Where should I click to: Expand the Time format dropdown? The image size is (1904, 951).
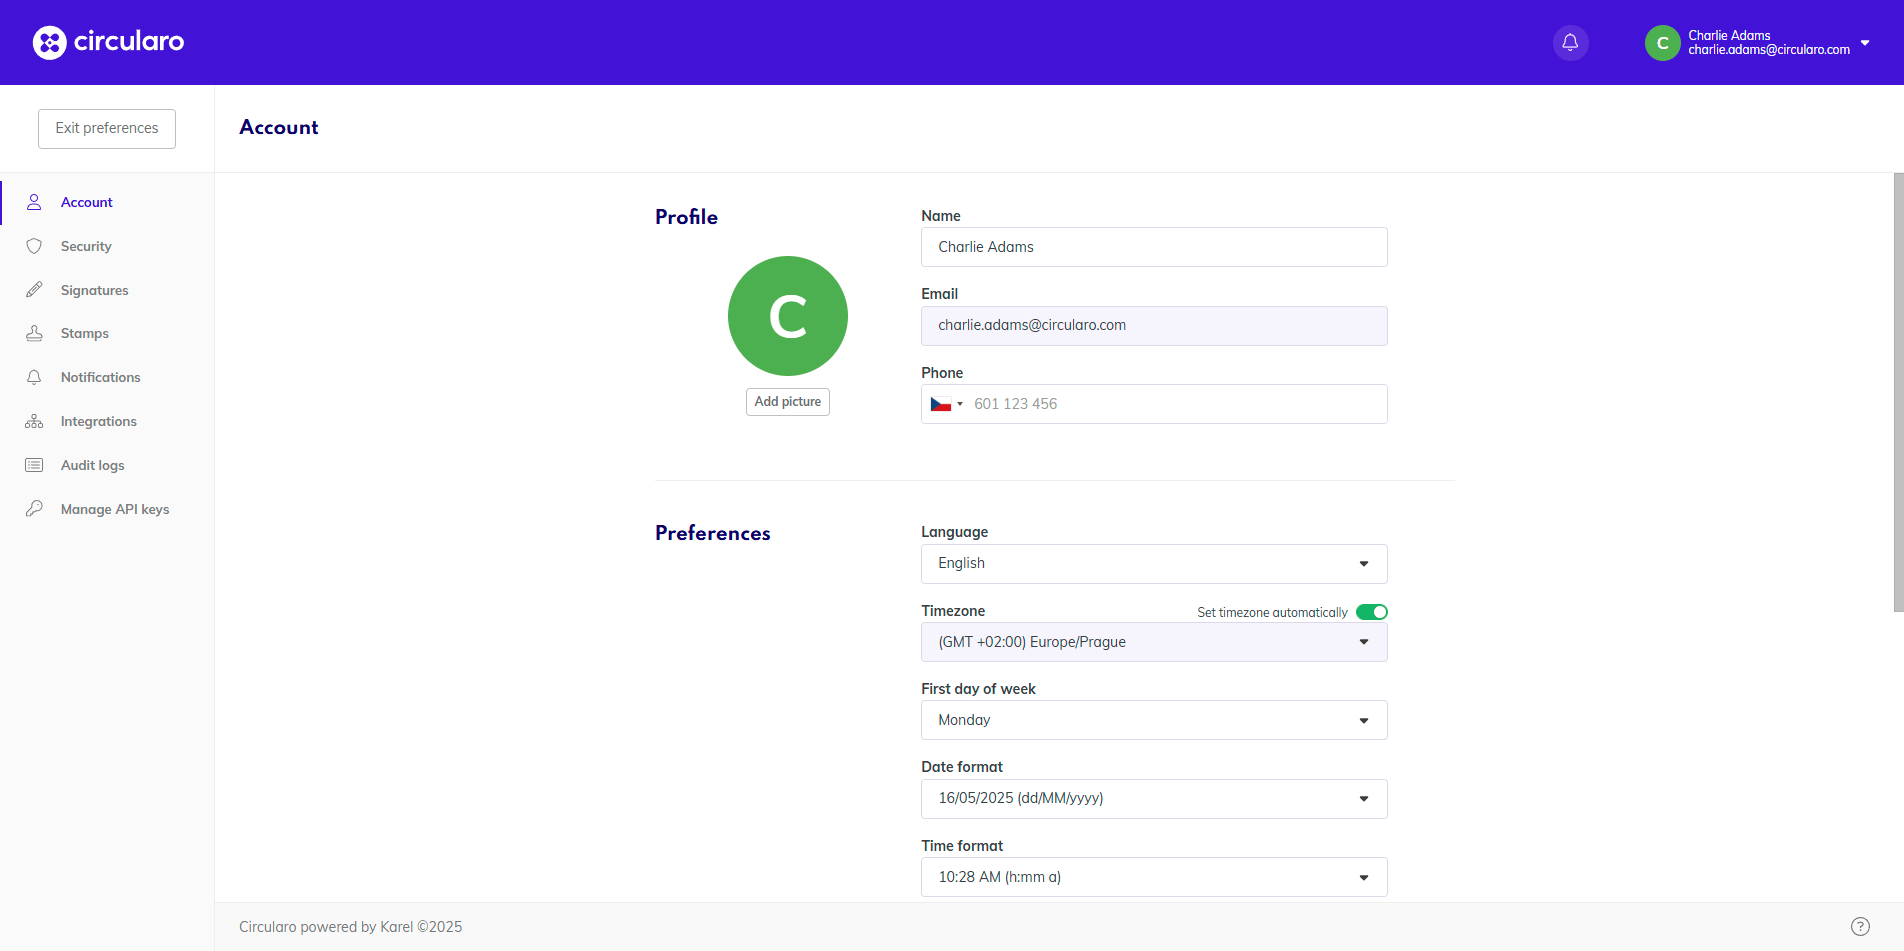pyautogui.click(x=1153, y=877)
